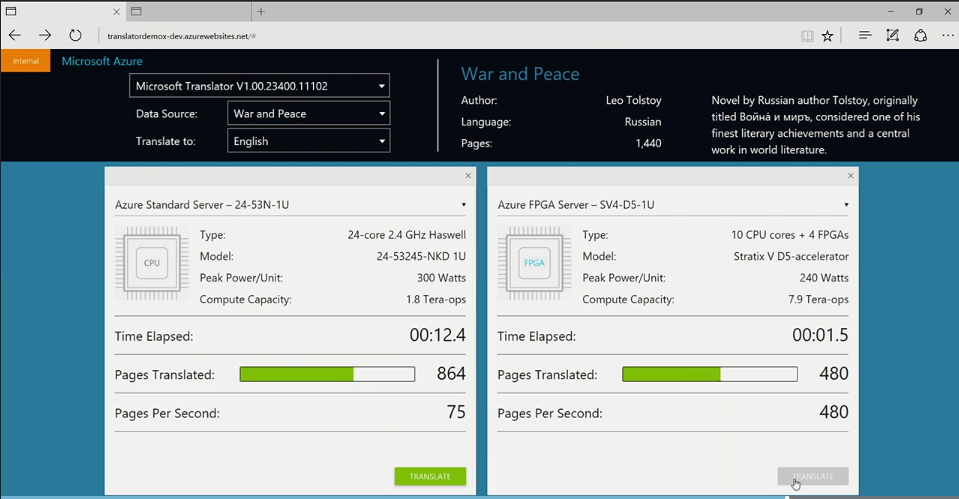
Task: Click the 1.8 Tera-ops compute capacity value
Action: tap(436, 300)
